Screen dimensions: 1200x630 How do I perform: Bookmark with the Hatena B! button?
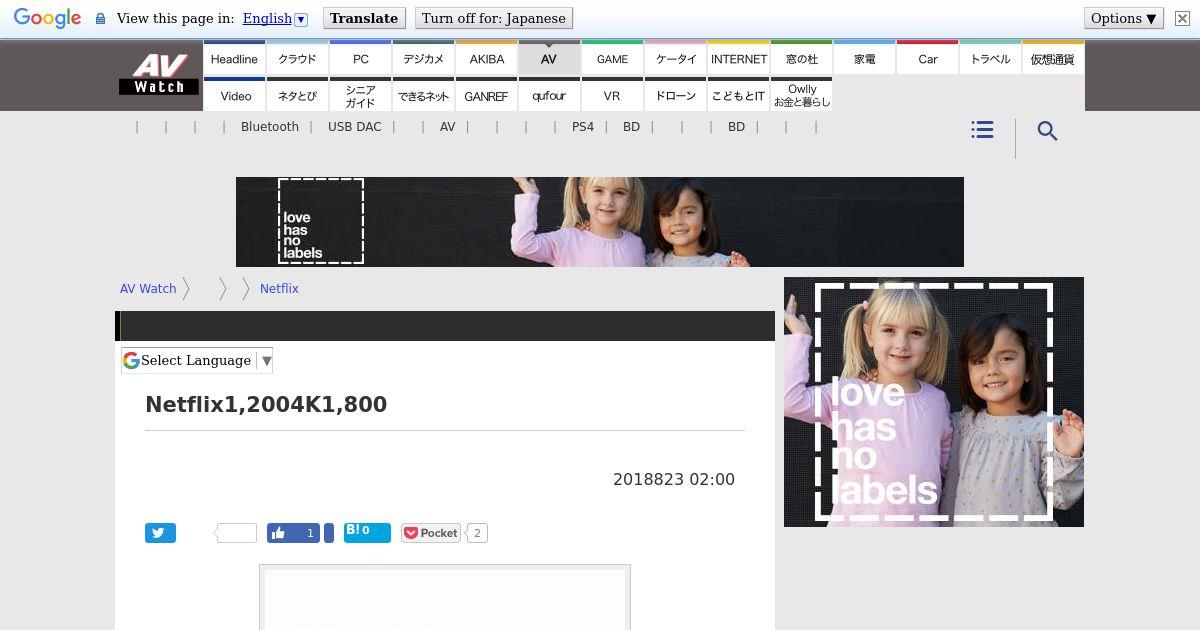[x=367, y=532]
